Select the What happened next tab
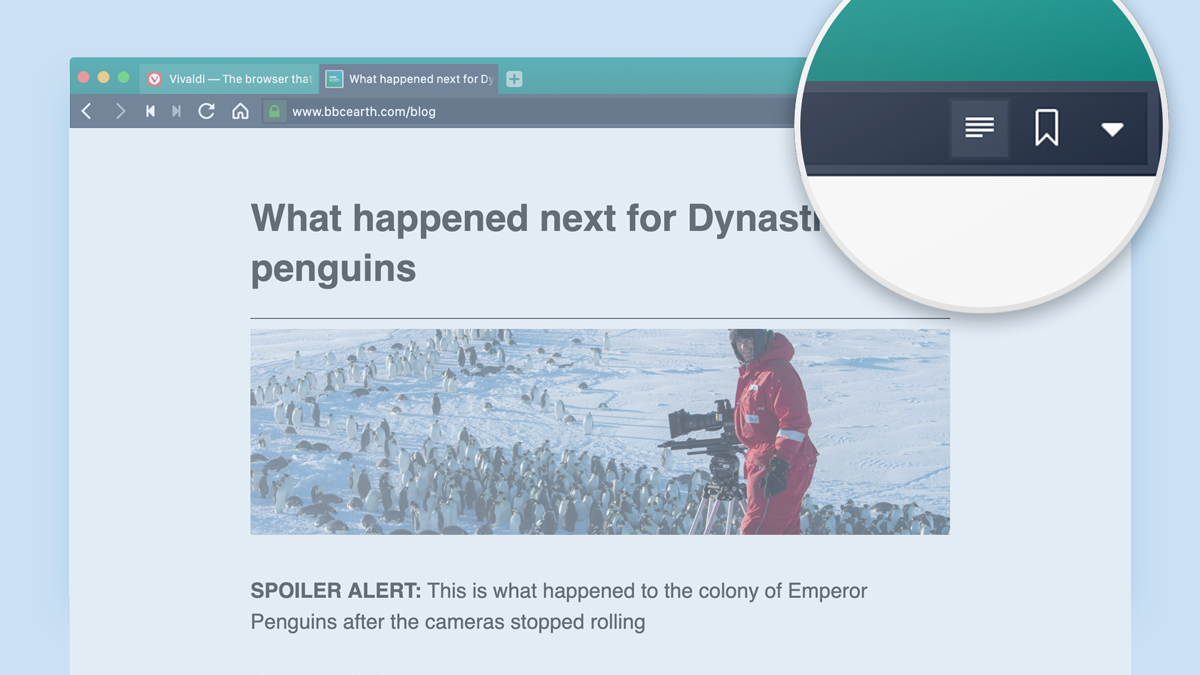The image size is (1200, 675). click(x=410, y=79)
